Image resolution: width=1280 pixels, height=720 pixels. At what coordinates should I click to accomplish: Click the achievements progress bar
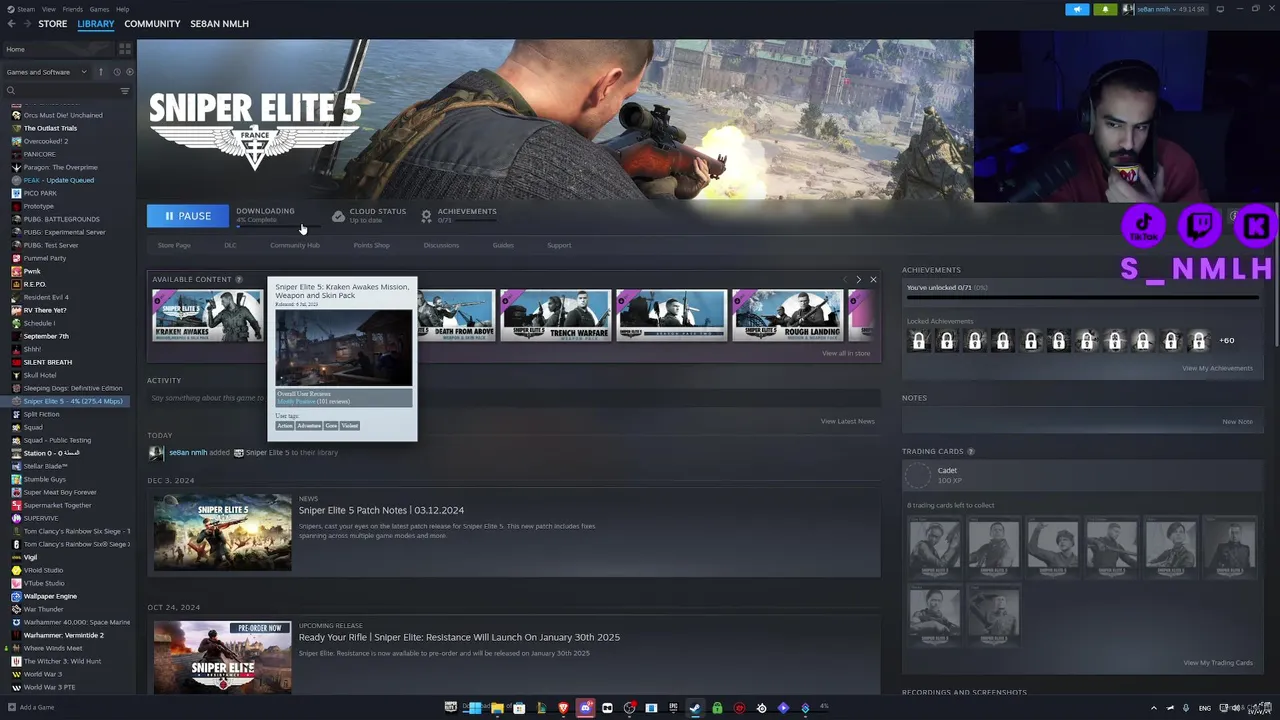1081,298
